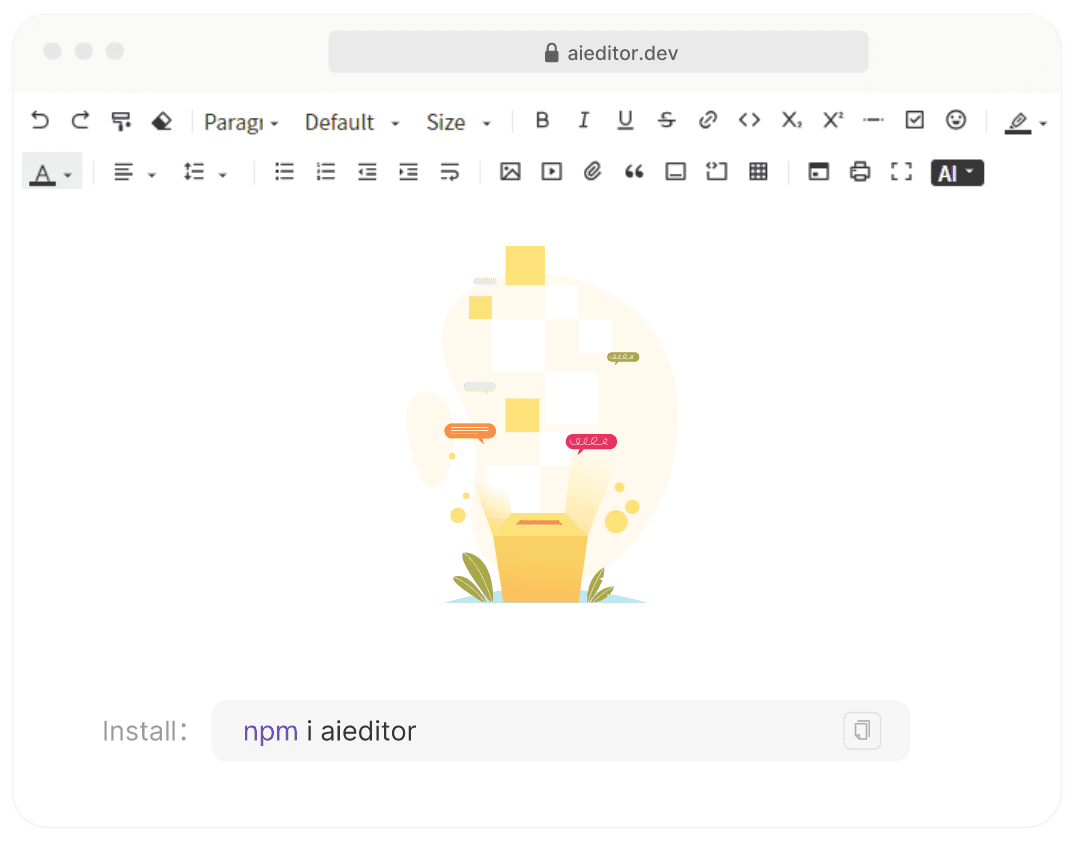
Task: Expand the text alignment dropdown arrow
Action: (x=152, y=175)
